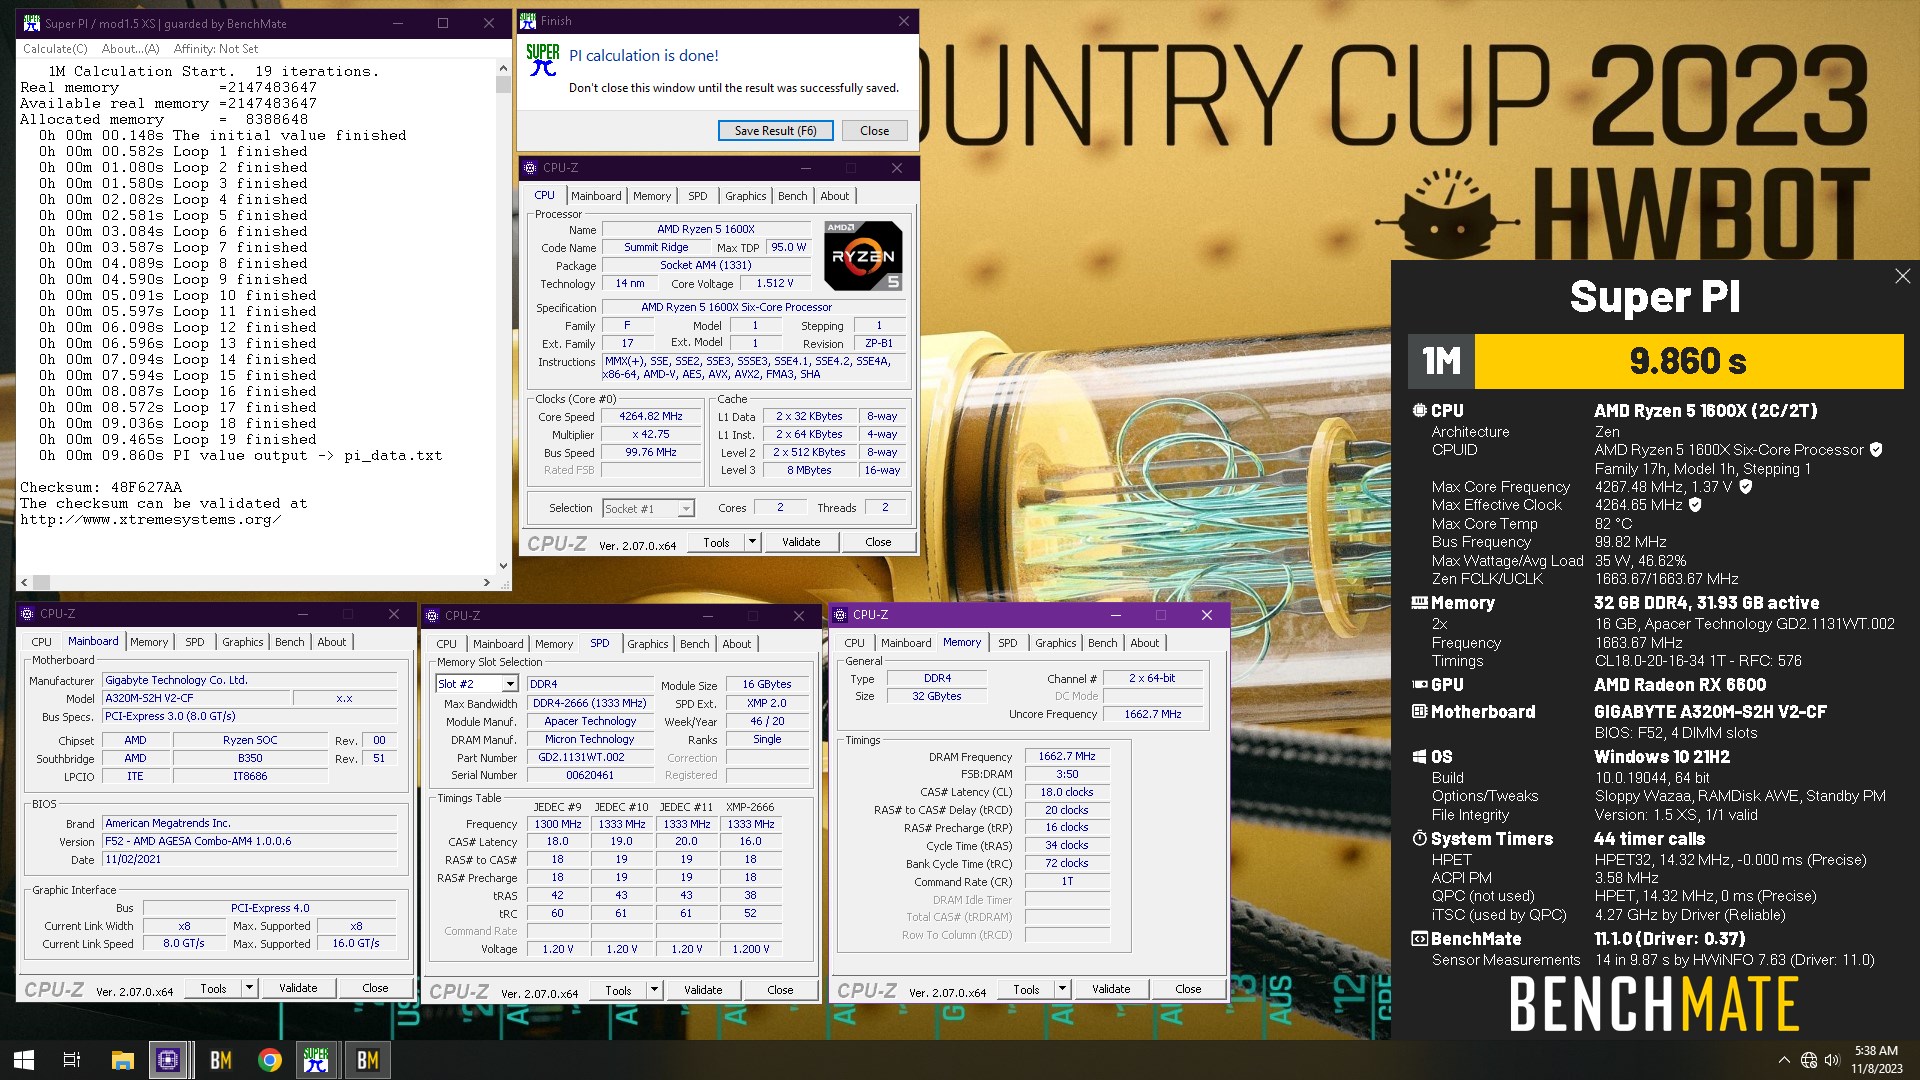The height and width of the screenshot is (1080, 1920).
Task: Click Validate in Mainboard CPU-Z window
Action: pos(298,988)
